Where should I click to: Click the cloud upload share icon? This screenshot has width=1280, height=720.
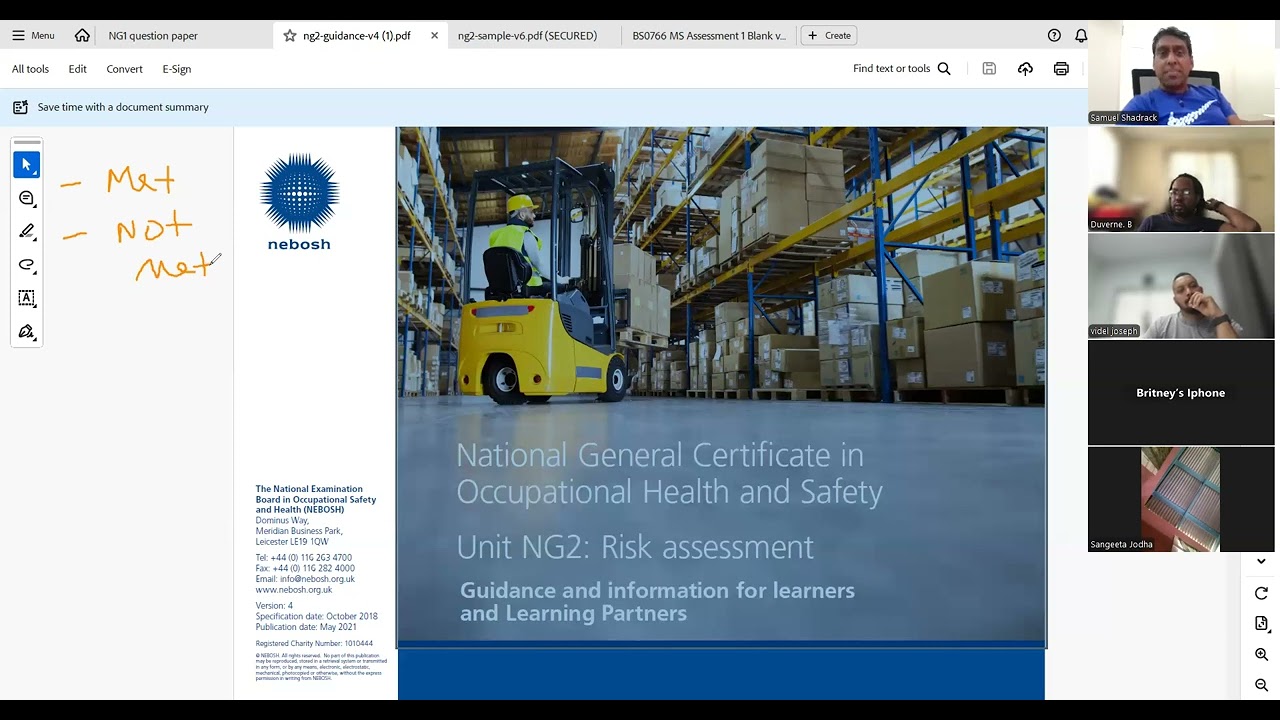tap(1025, 69)
